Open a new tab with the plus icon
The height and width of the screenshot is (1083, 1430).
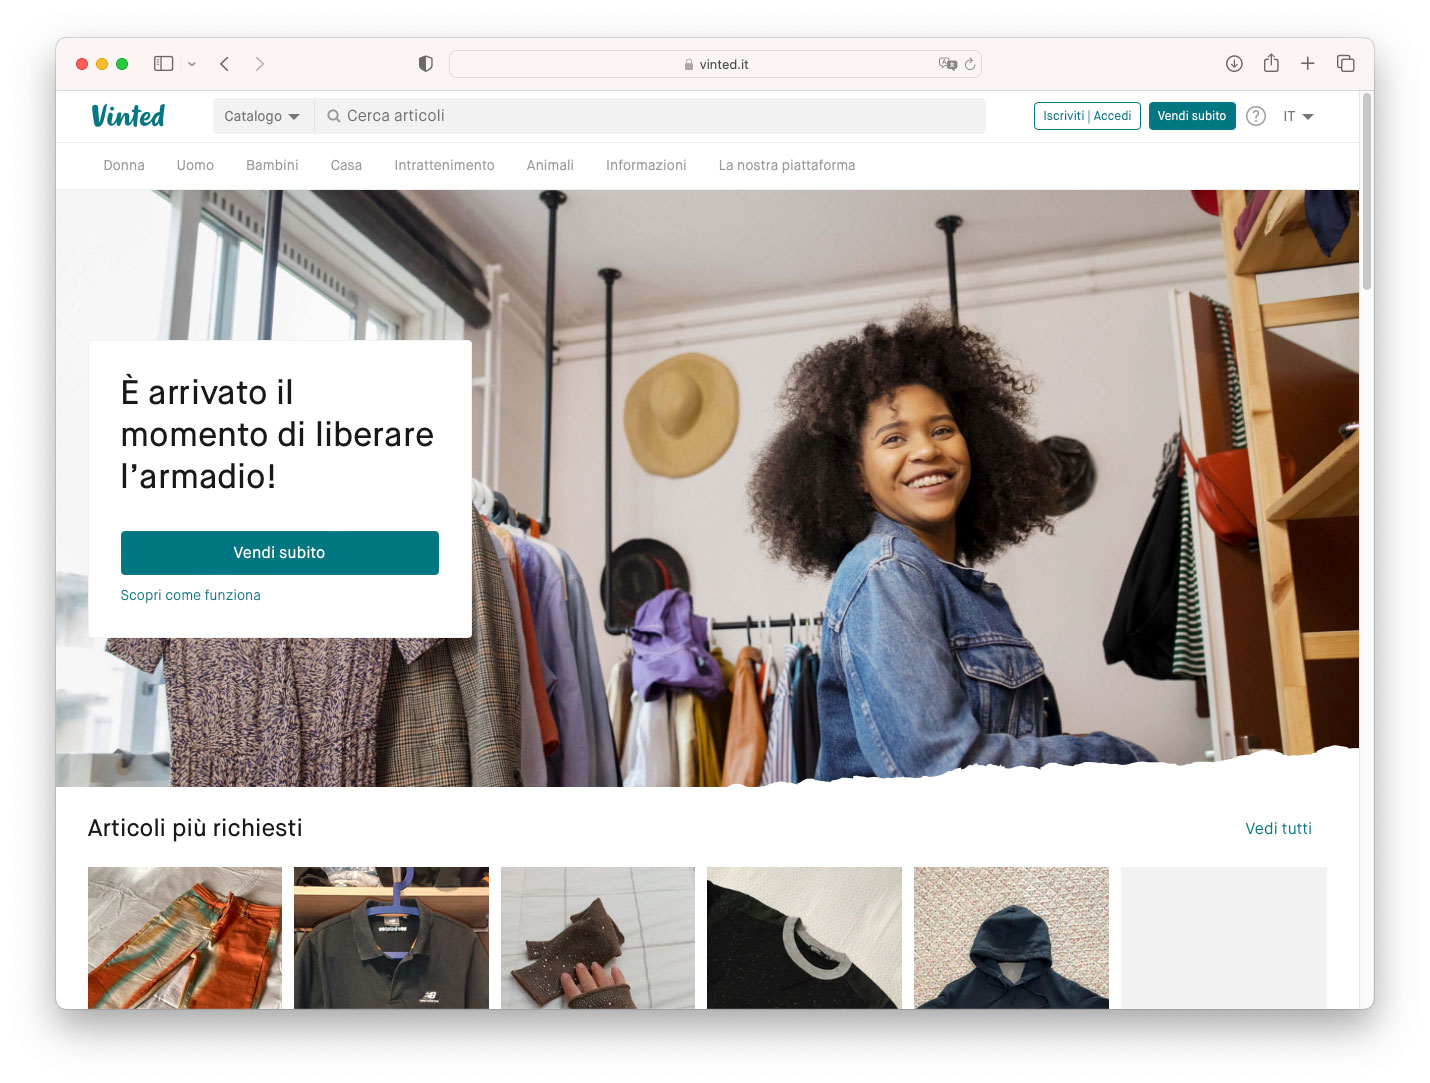point(1307,64)
